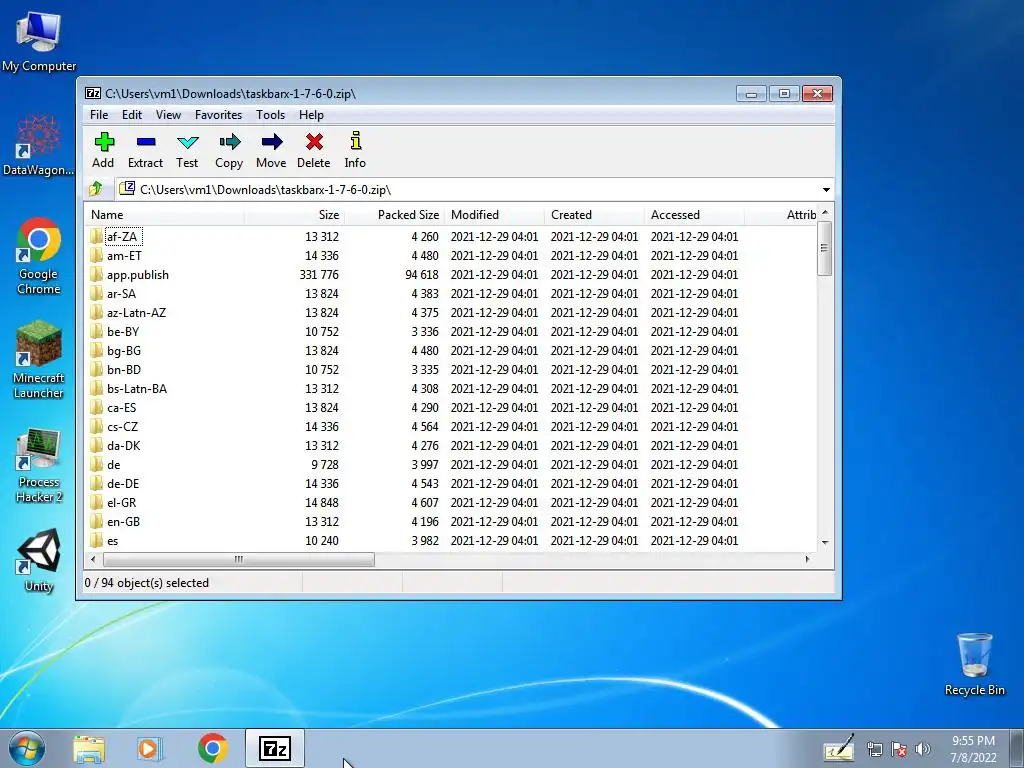This screenshot has height=768, width=1024.
Task: Select the af-ZA folder icon
Action: (97, 236)
